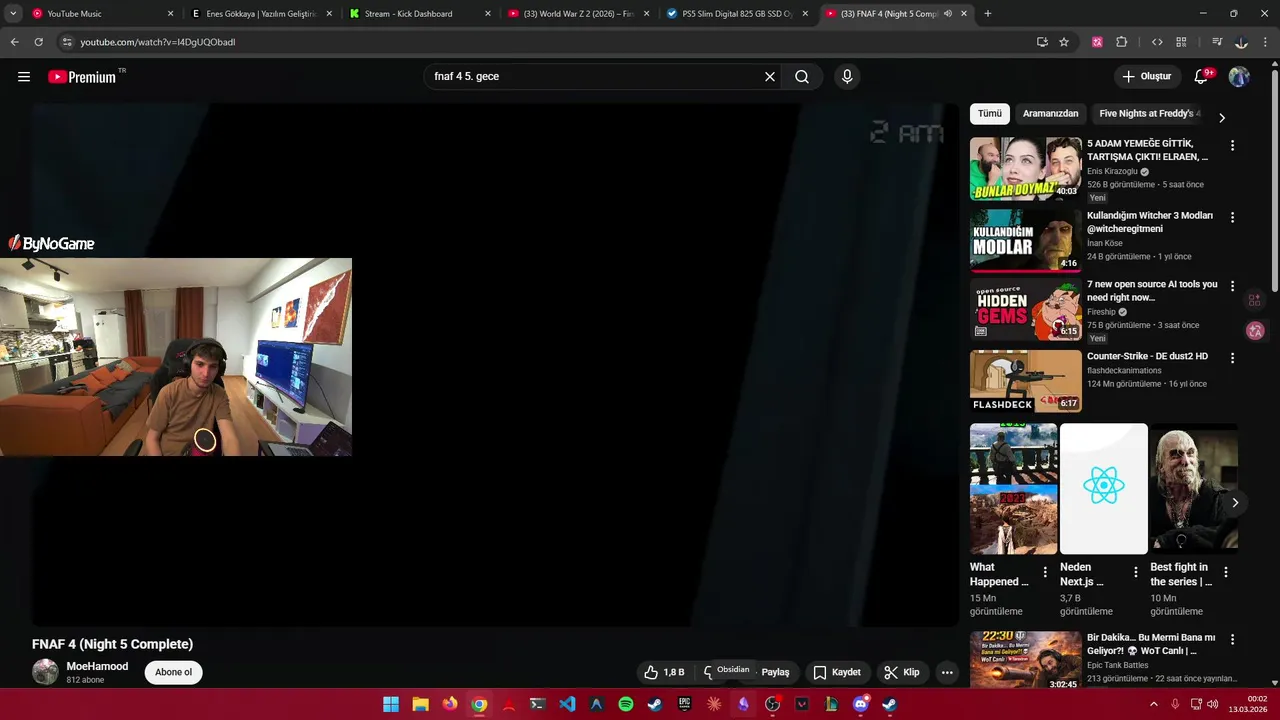Save the video with Kaydet

click(x=837, y=672)
